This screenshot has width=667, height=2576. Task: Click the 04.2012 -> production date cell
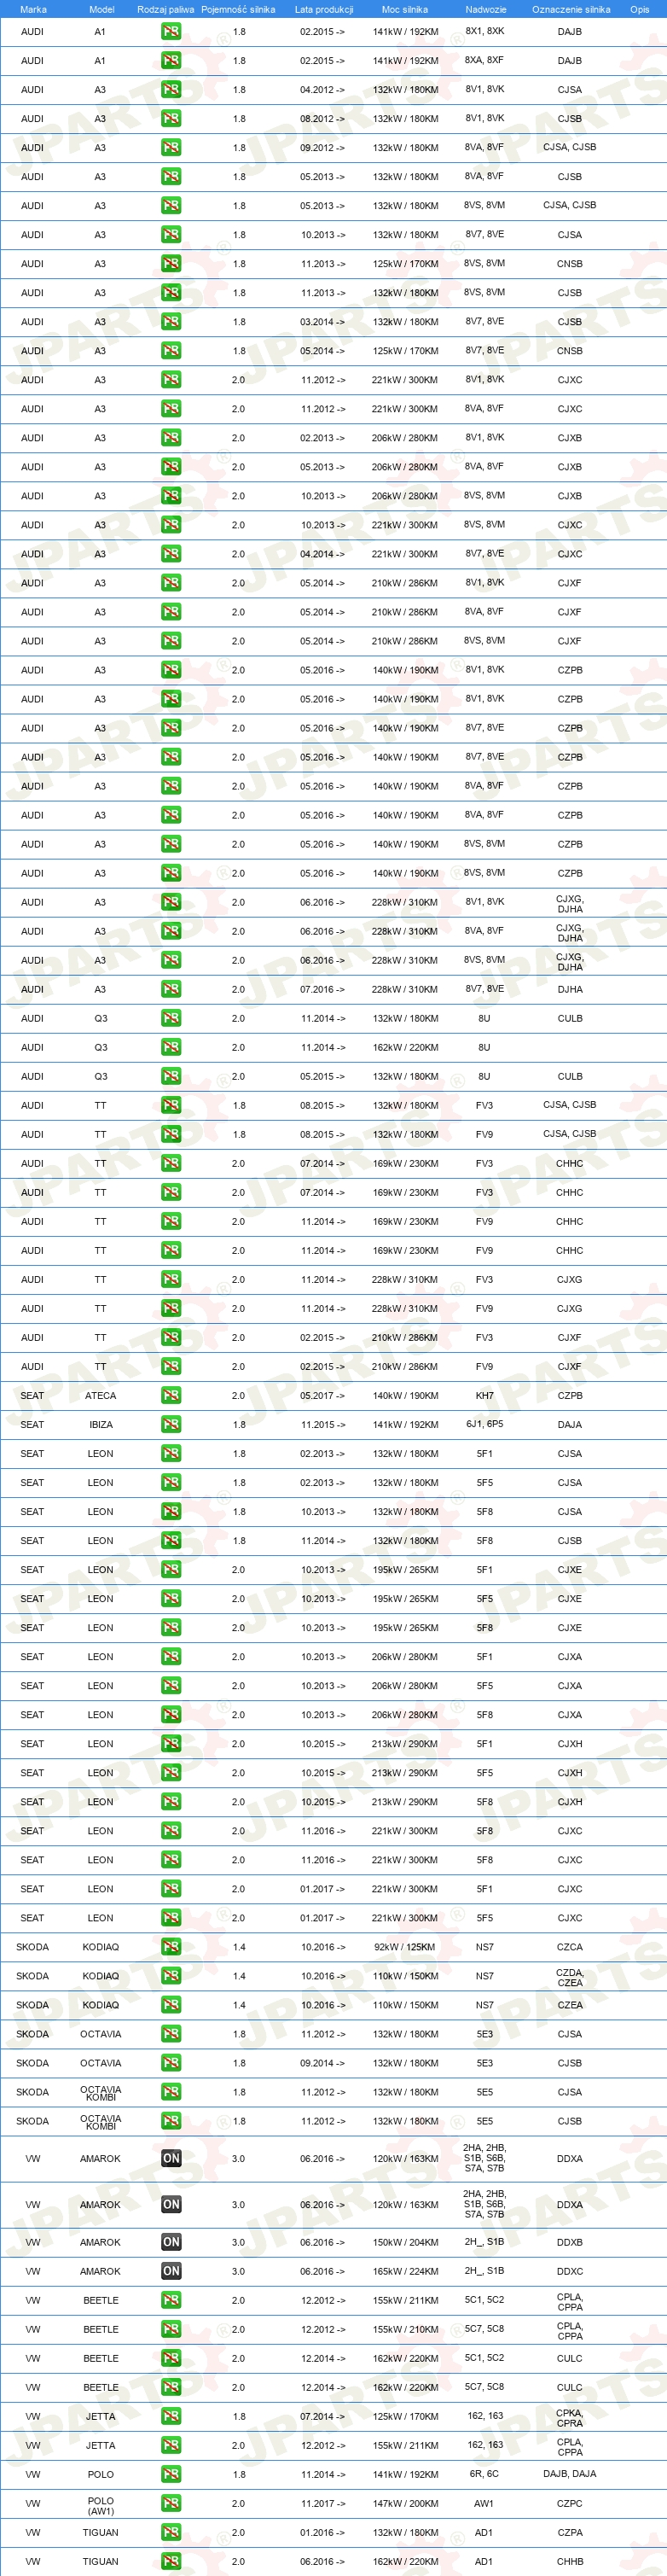(x=323, y=89)
